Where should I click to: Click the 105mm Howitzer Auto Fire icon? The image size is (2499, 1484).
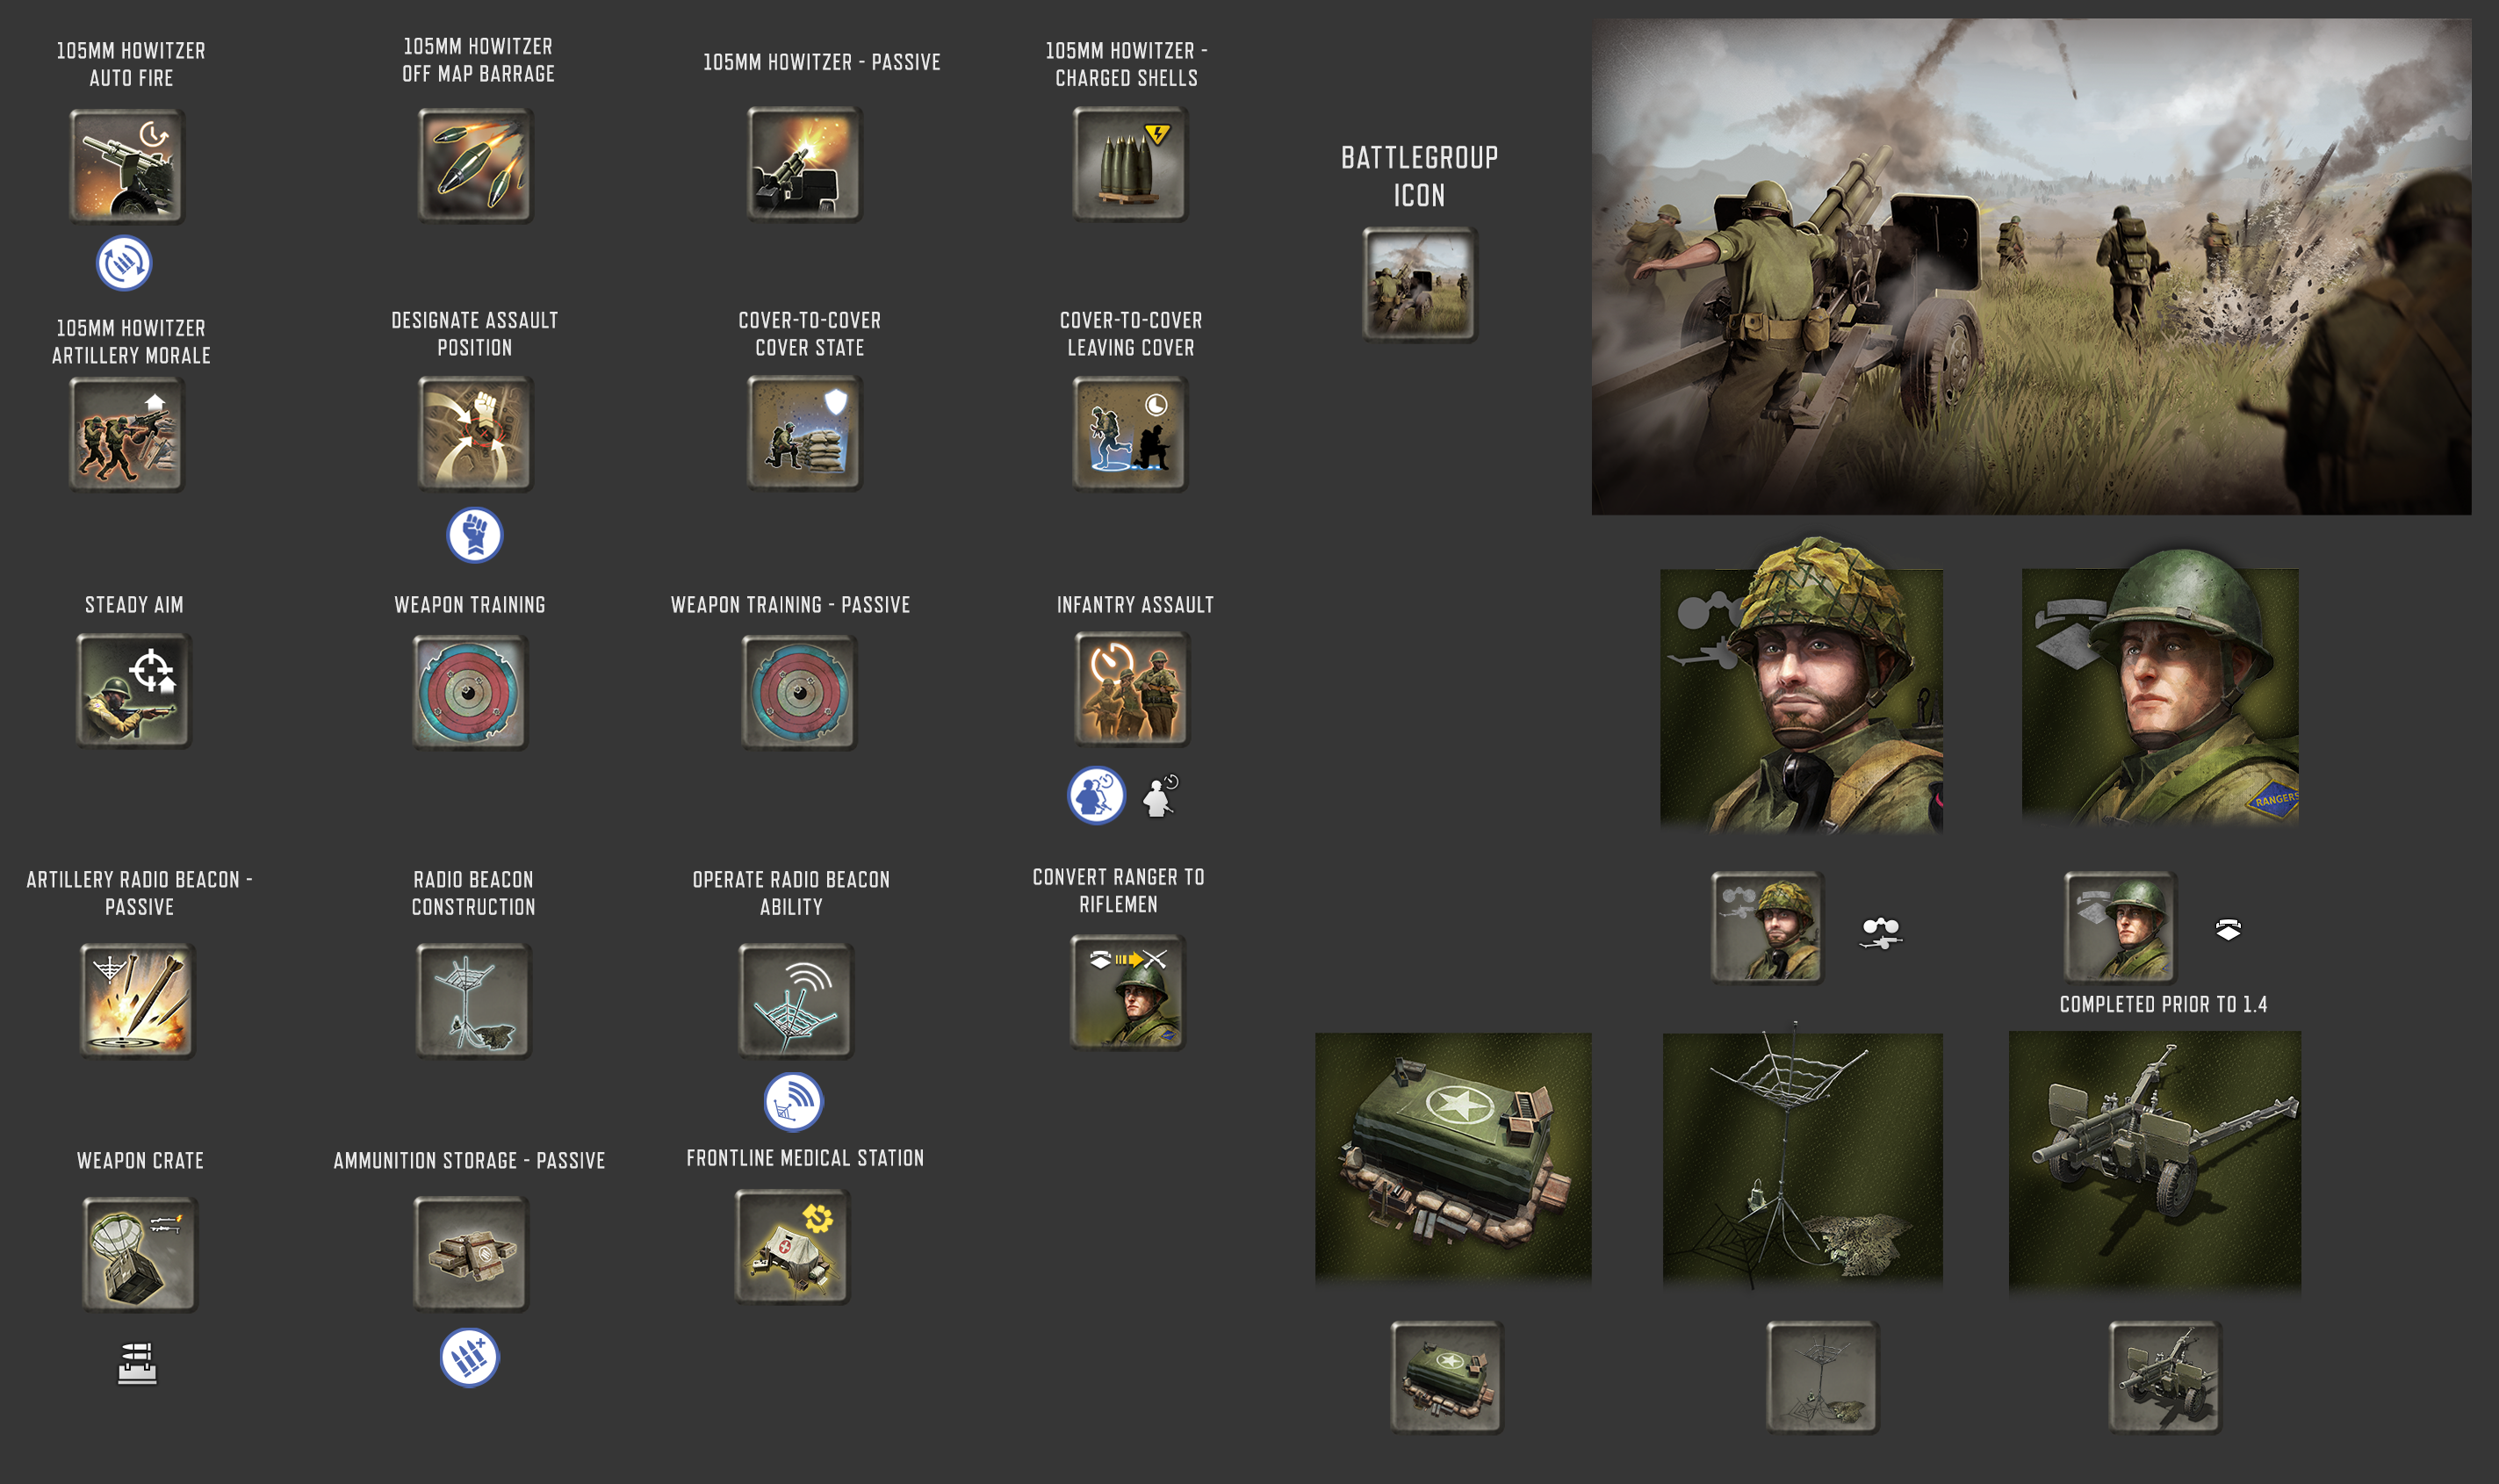click(127, 166)
